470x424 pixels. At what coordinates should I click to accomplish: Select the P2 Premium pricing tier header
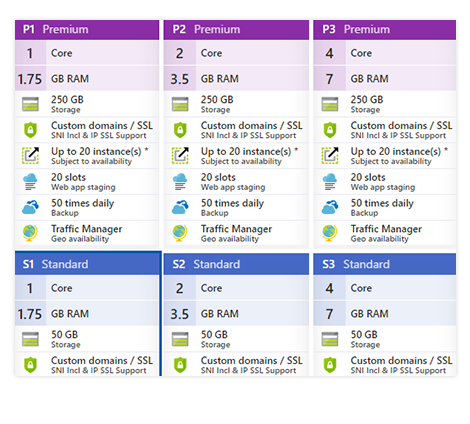(236, 30)
